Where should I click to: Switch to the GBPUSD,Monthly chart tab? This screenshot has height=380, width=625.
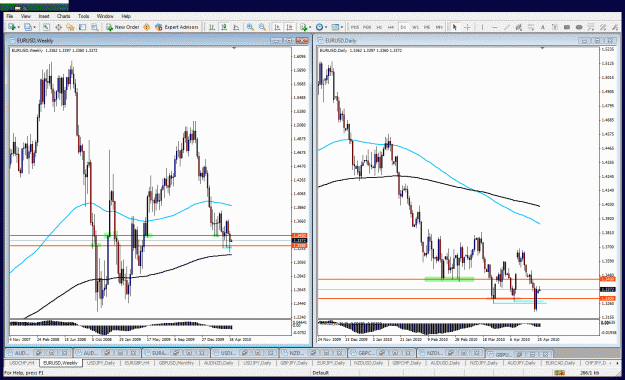pyautogui.click(x=176, y=363)
